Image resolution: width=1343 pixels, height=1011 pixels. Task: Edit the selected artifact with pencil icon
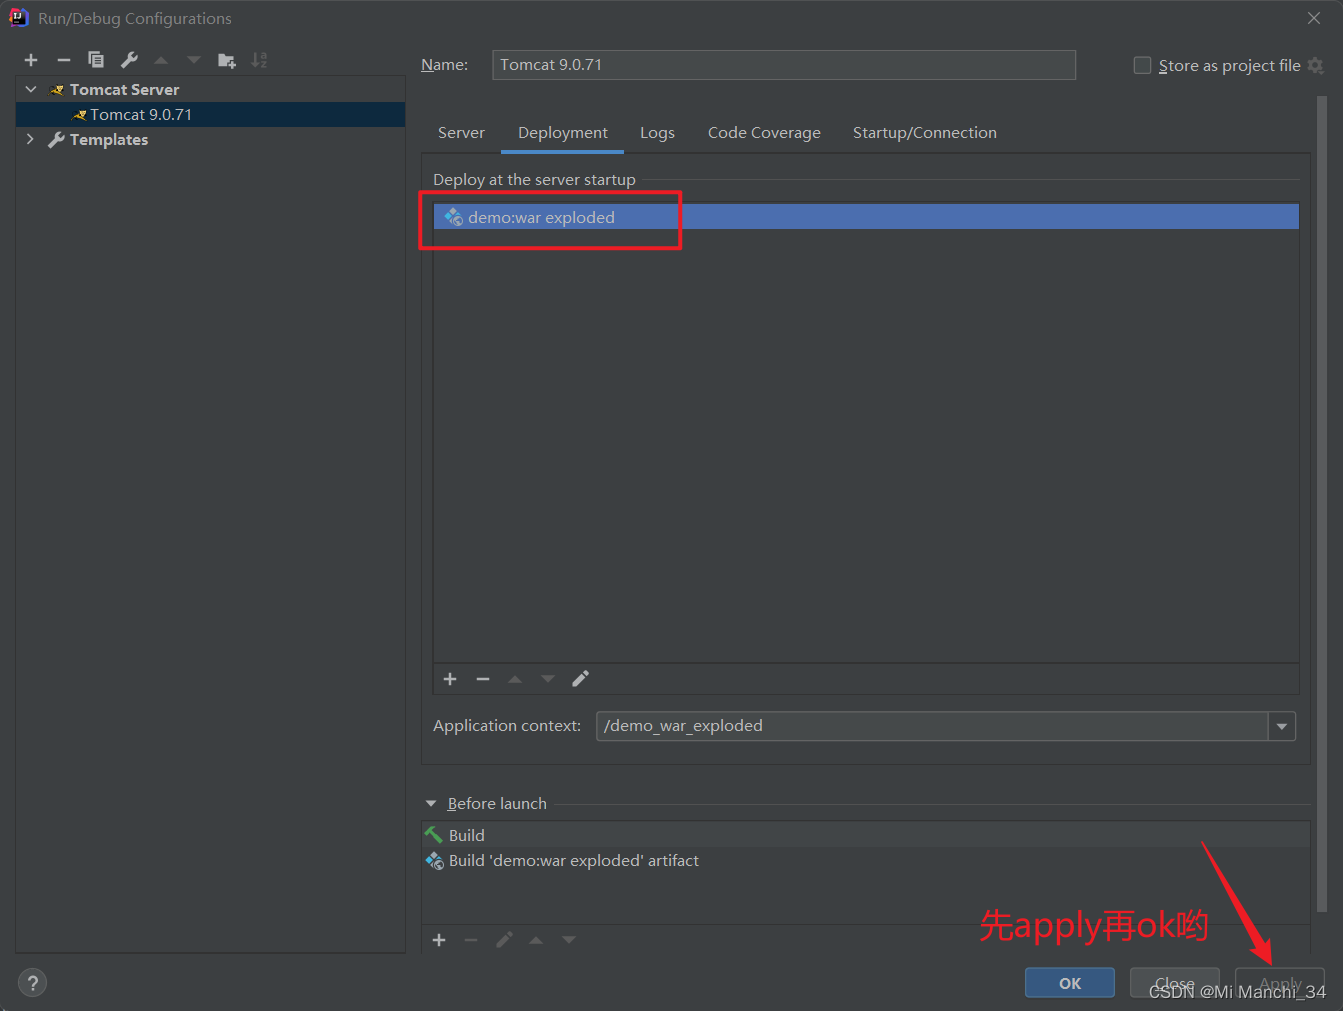pos(580,679)
